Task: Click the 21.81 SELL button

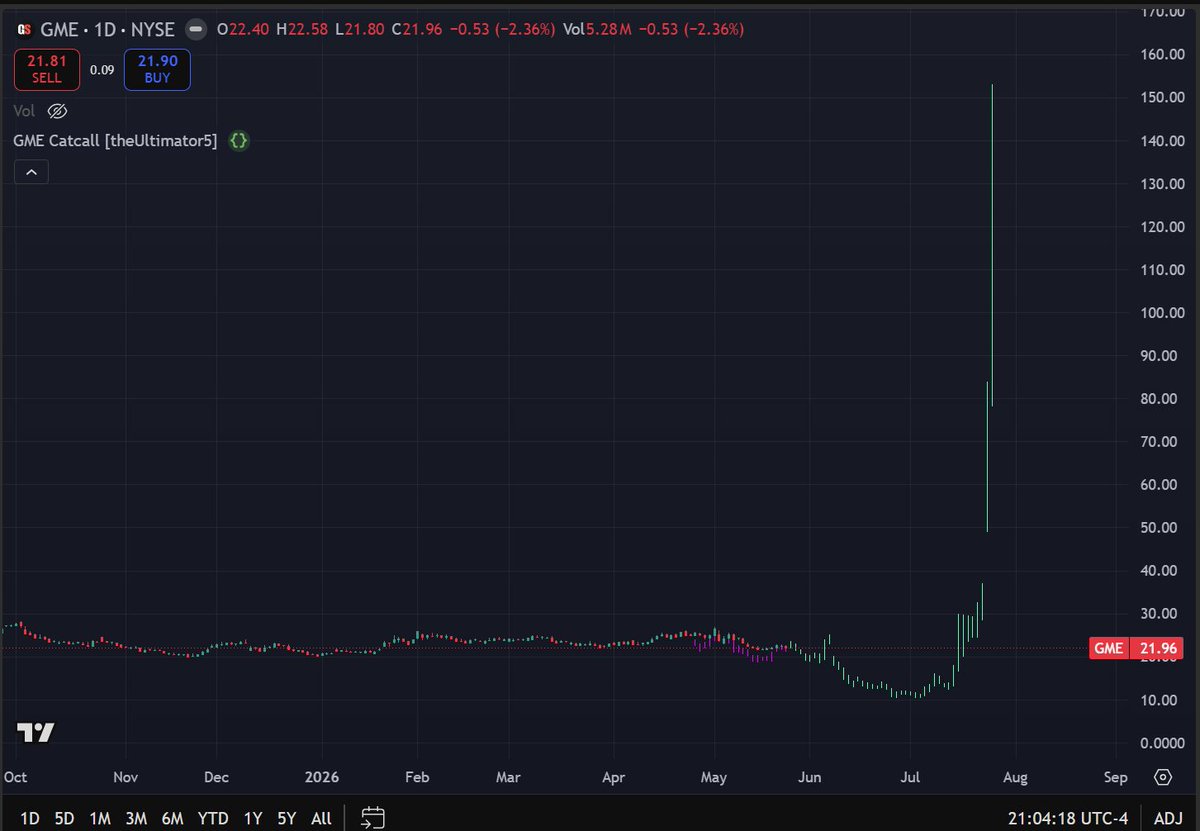Action: (x=46, y=70)
